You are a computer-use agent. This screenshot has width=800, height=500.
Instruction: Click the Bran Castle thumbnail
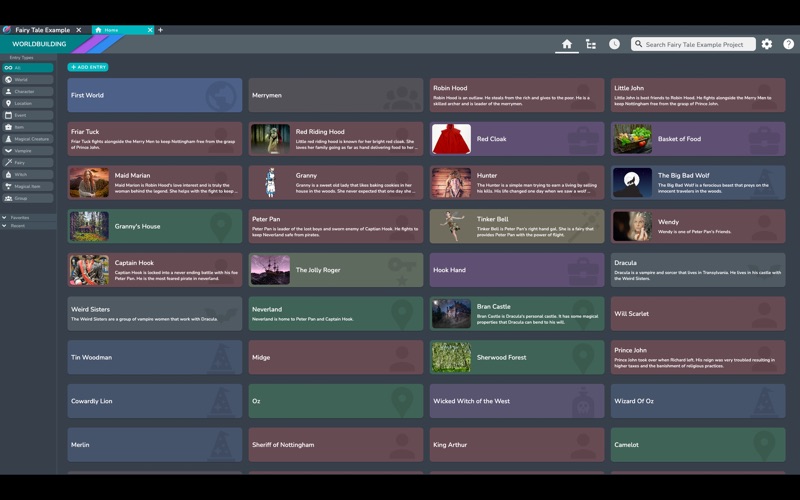452,314
